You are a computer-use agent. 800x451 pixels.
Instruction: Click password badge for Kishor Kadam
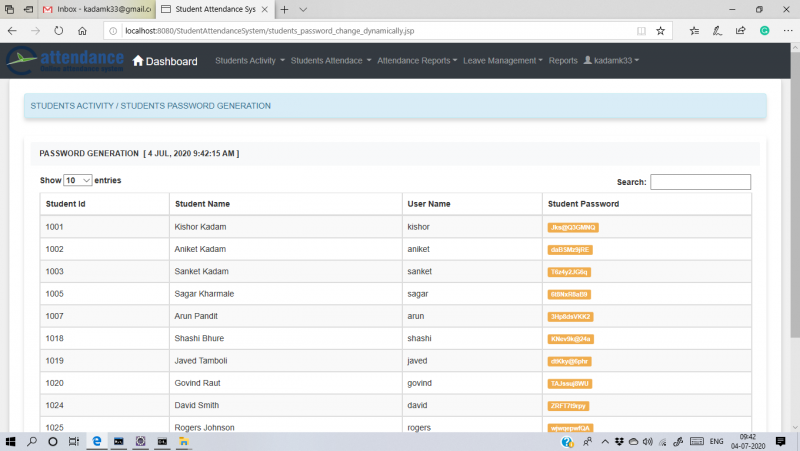[x=573, y=228]
